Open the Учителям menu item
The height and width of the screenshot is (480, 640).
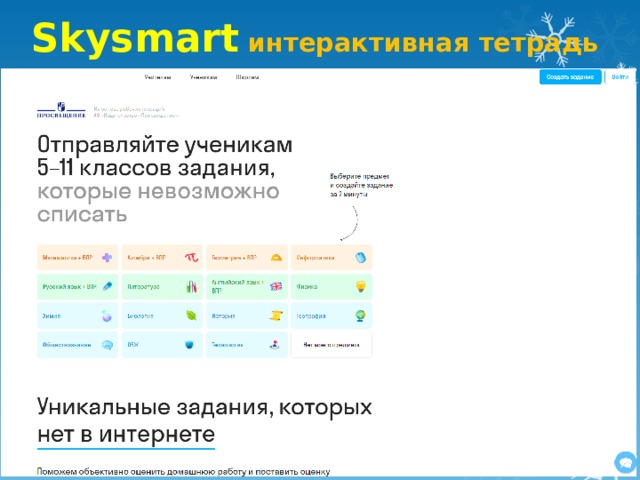click(158, 77)
